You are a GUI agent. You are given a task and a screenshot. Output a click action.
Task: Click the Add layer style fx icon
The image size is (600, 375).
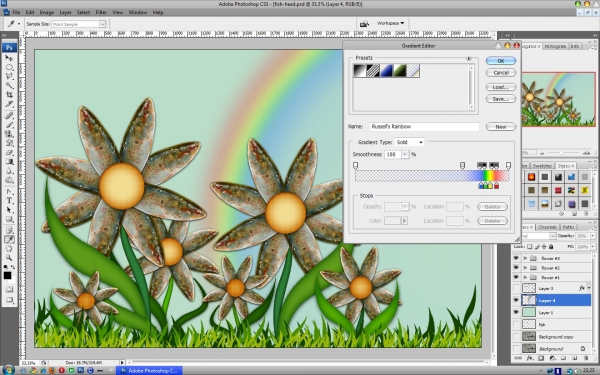530,358
